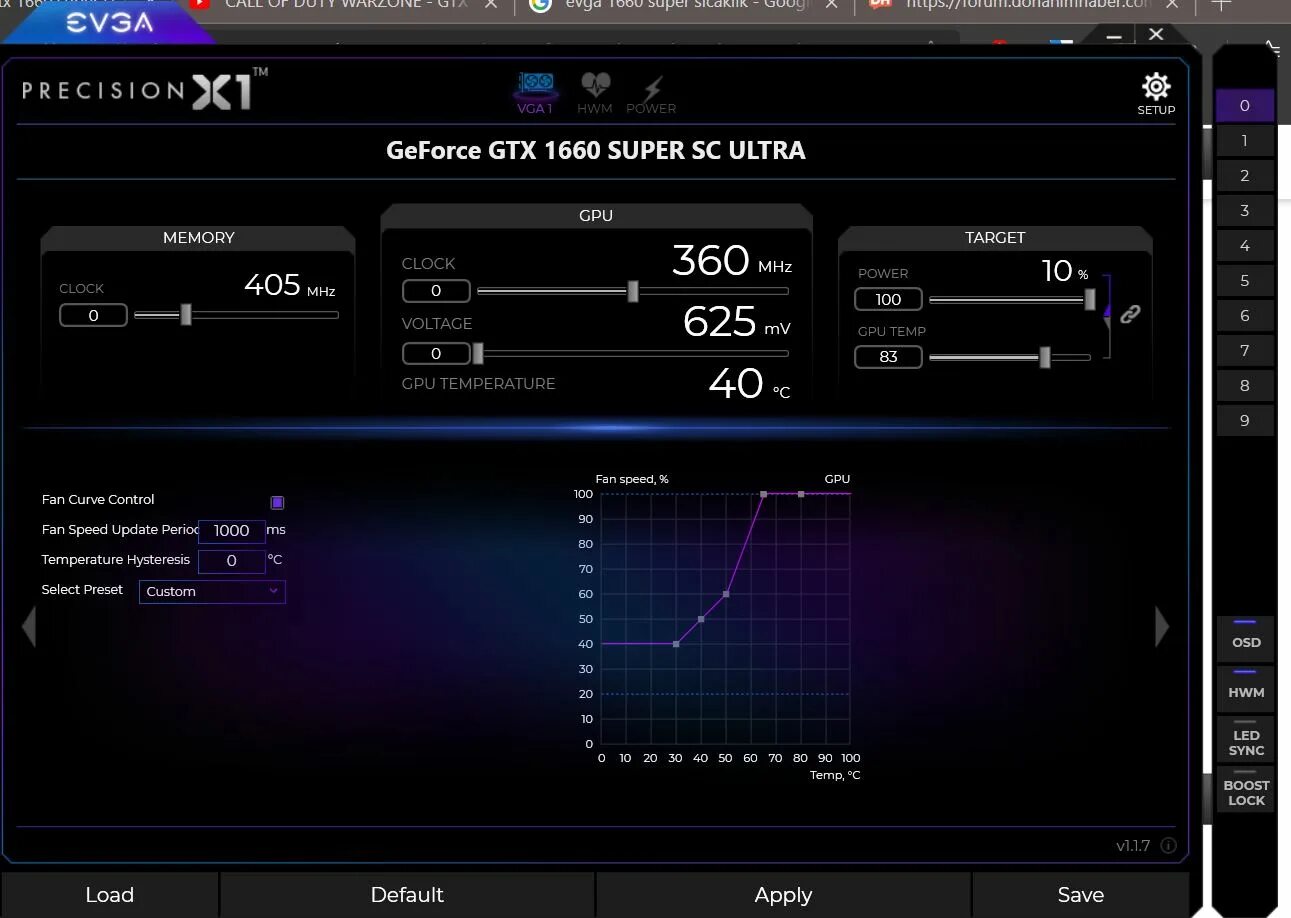The height and width of the screenshot is (918, 1291).
Task: Click the fan curve point at 65°C
Action: tap(763, 494)
